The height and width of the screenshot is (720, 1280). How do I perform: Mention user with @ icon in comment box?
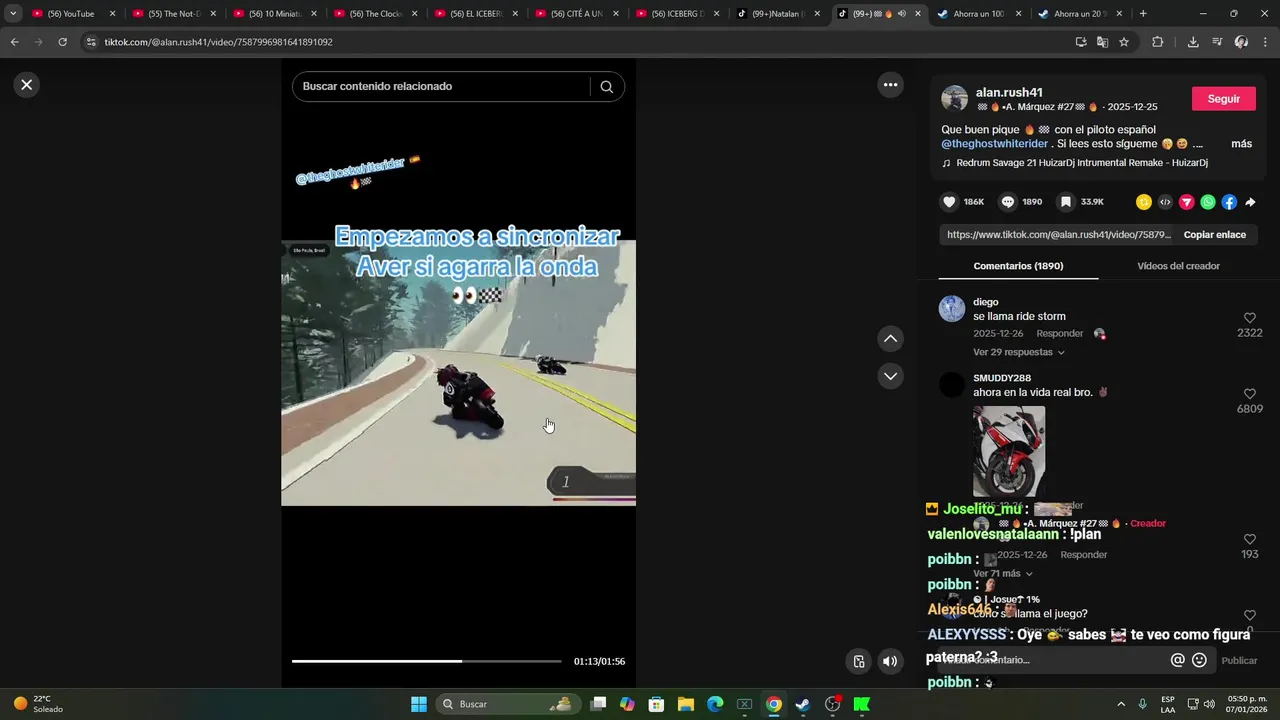[x=1177, y=660]
